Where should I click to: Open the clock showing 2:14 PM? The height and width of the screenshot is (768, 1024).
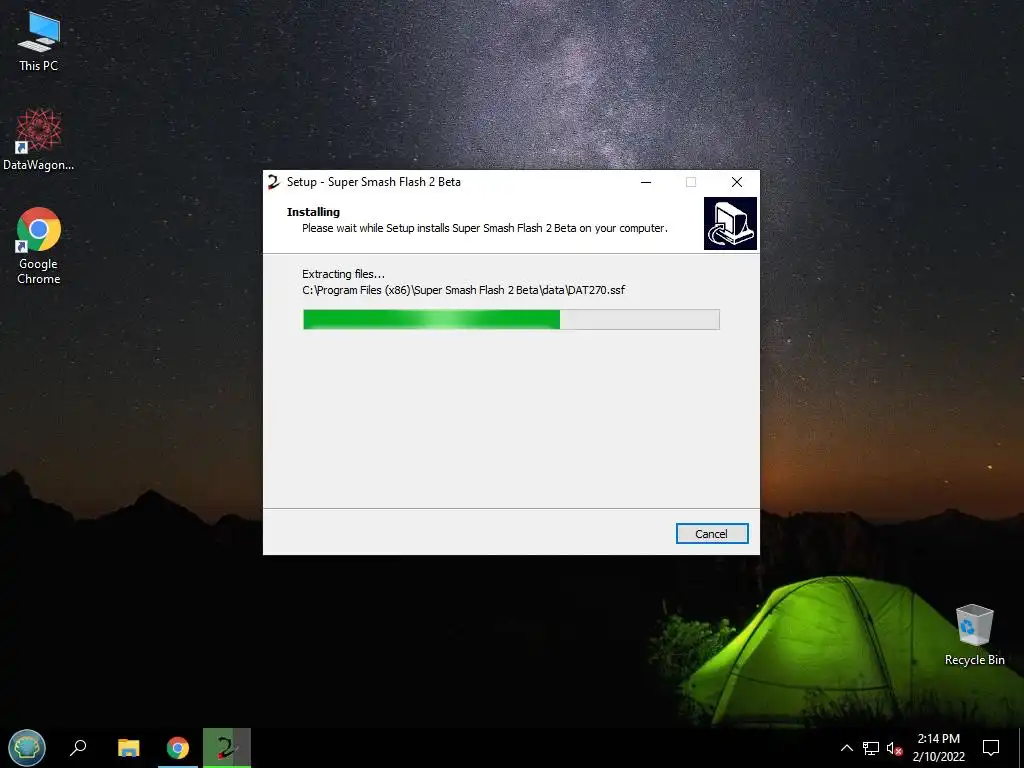tap(938, 748)
